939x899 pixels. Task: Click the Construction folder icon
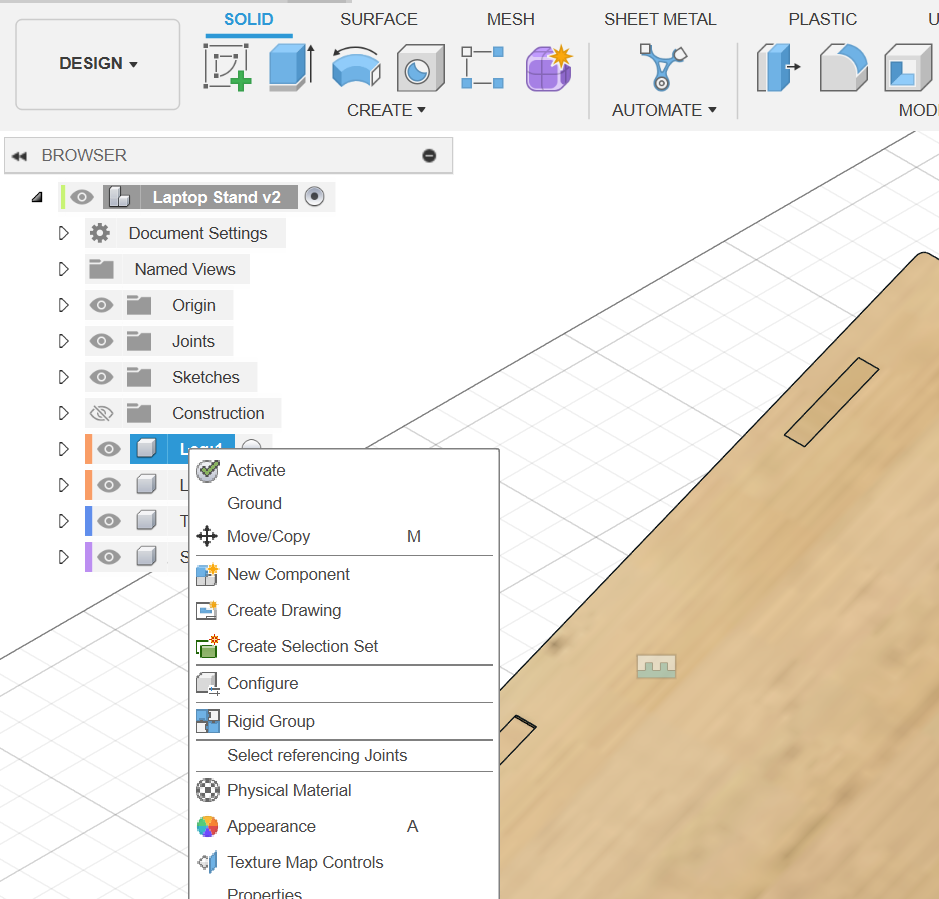tap(139, 413)
